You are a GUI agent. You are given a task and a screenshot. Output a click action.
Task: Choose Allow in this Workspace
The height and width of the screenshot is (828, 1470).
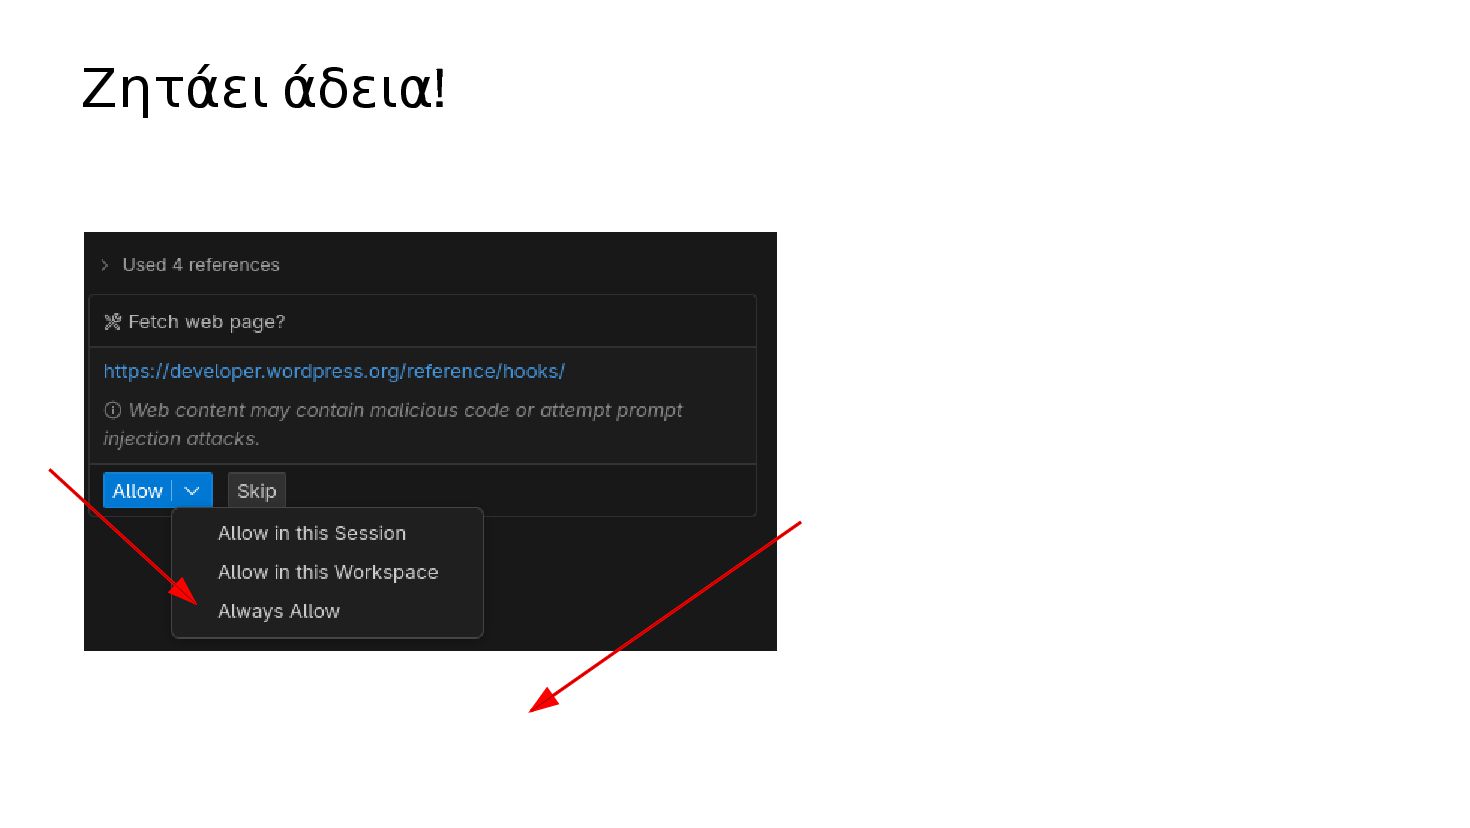(x=327, y=572)
